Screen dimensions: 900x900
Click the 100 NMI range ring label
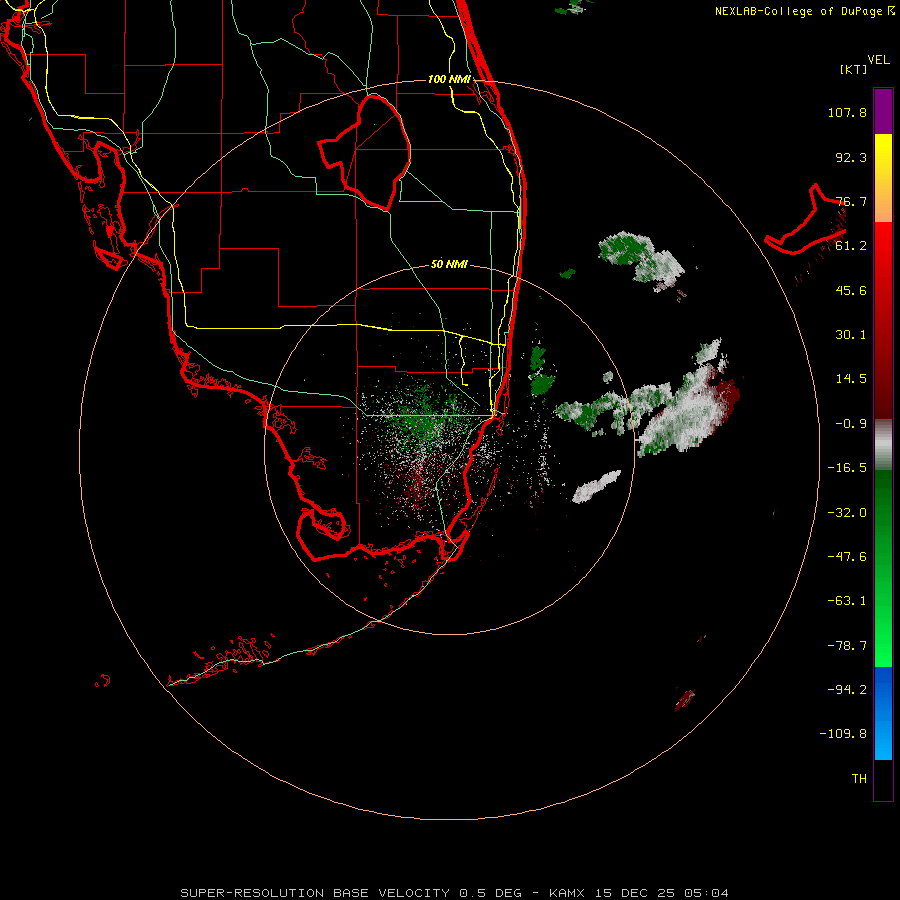(449, 79)
